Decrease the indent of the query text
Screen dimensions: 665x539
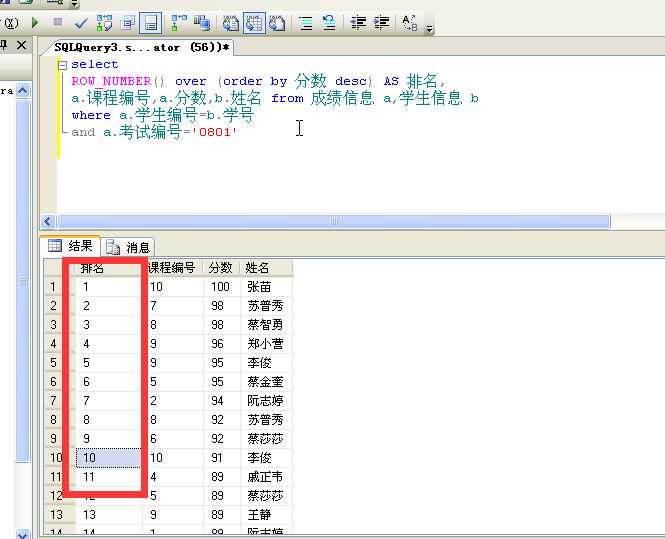pyautogui.click(x=358, y=22)
